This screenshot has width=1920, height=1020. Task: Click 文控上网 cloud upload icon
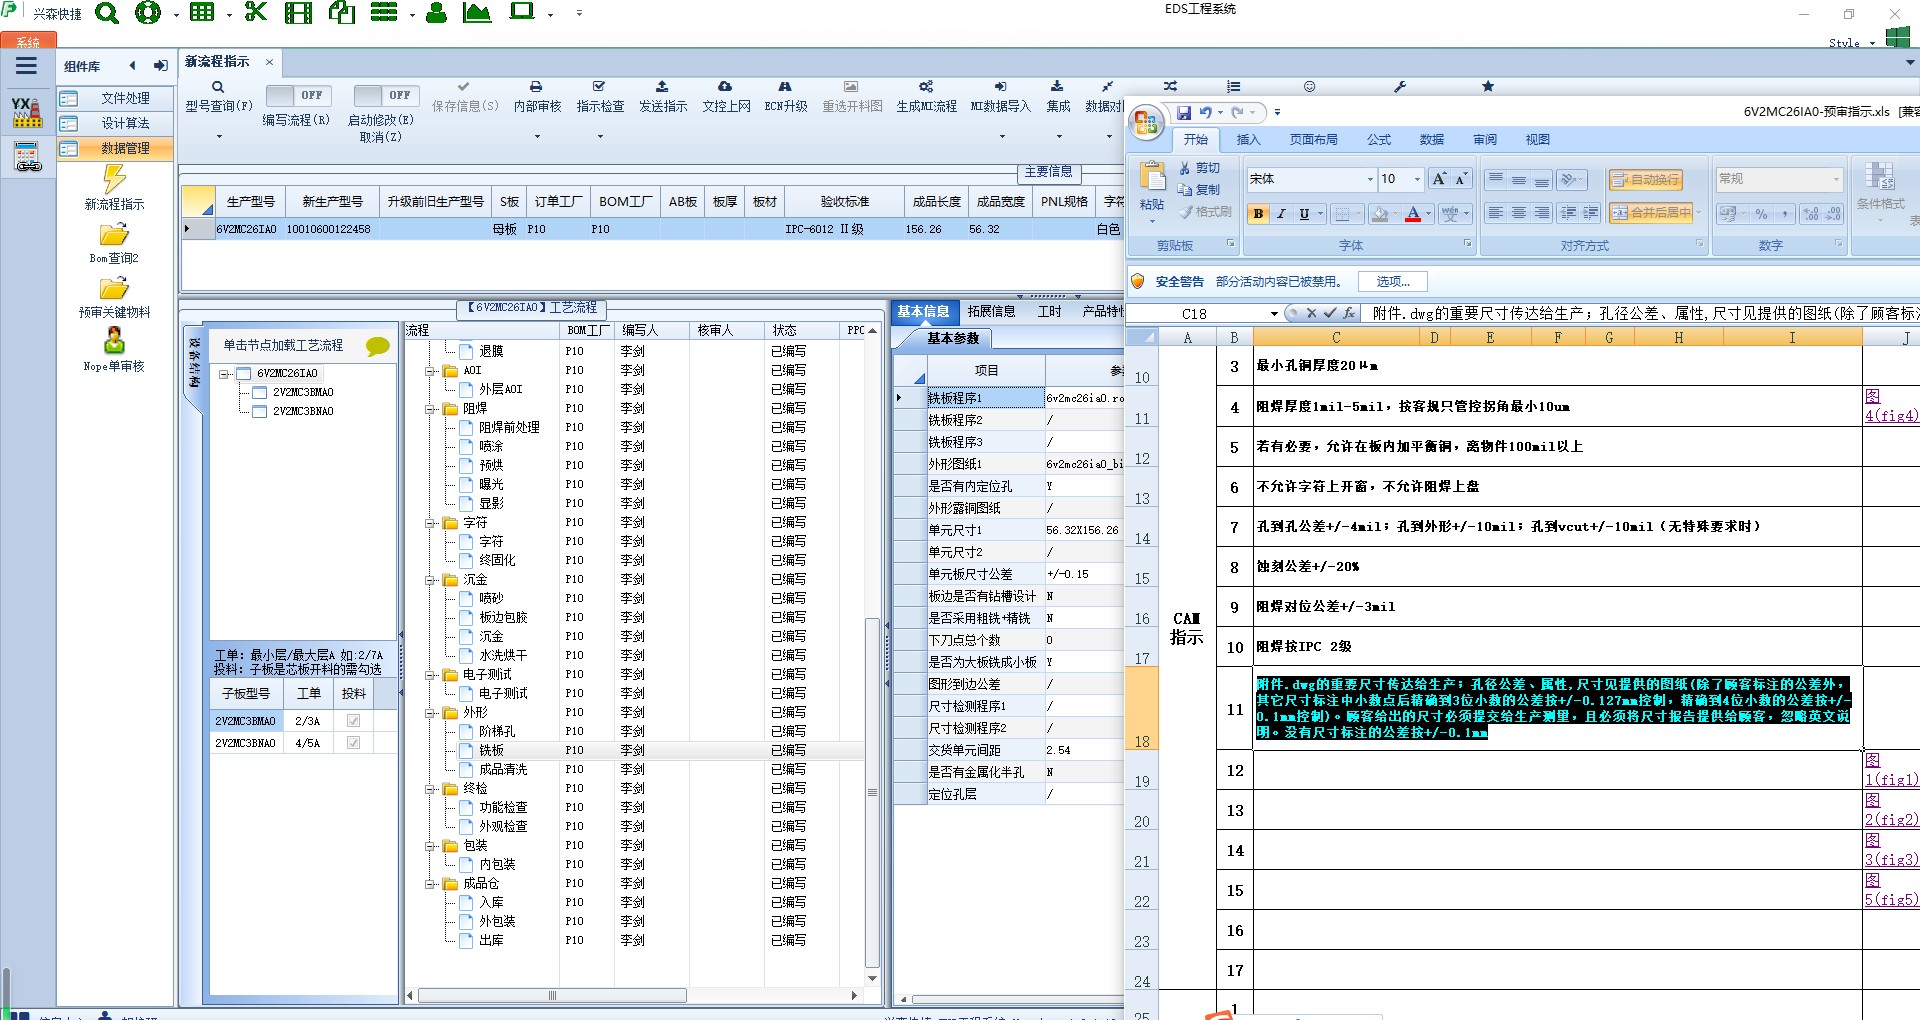pos(725,87)
